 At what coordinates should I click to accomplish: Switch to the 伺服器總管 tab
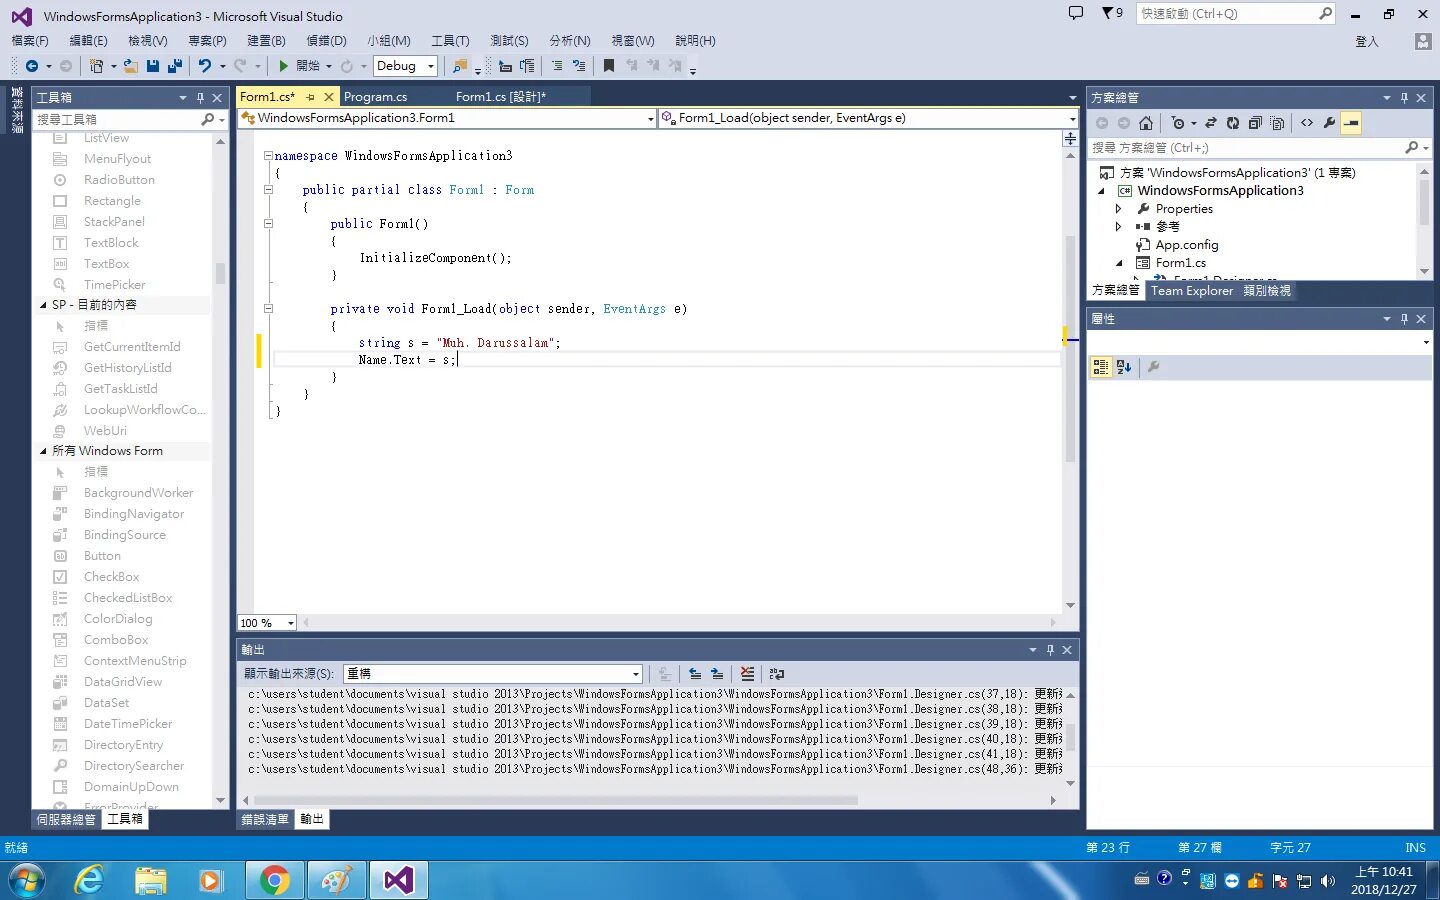click(x=66, y=819)
